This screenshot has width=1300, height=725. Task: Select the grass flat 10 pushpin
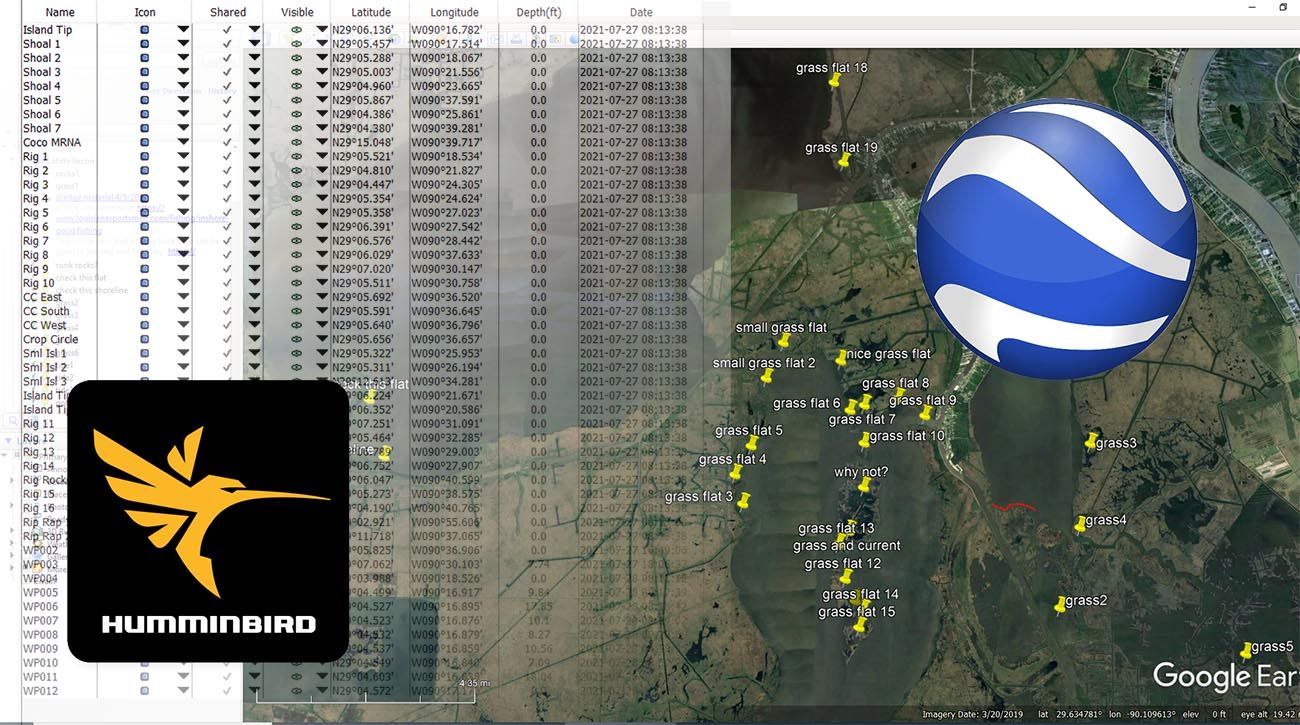(x=865, y=439)
